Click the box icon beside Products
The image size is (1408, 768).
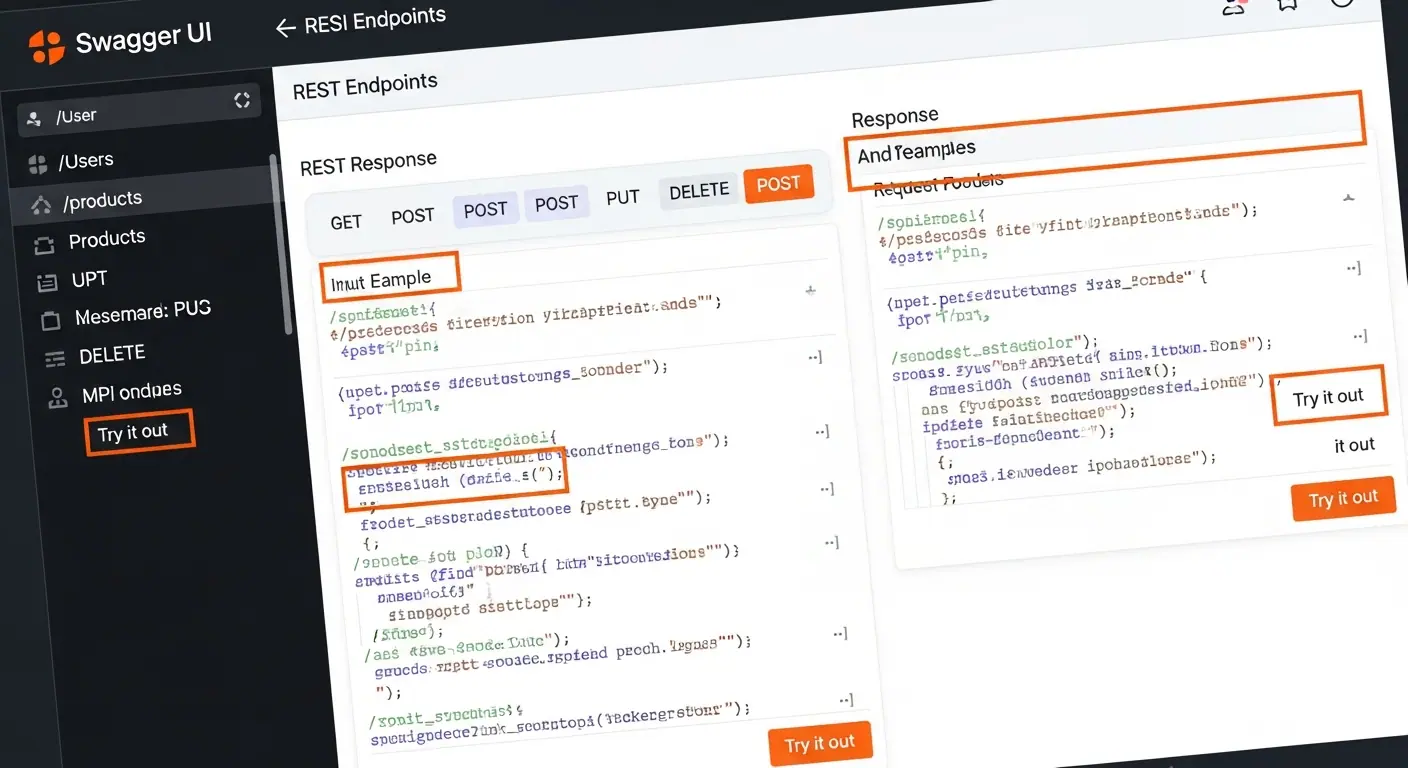pos(44,244)
